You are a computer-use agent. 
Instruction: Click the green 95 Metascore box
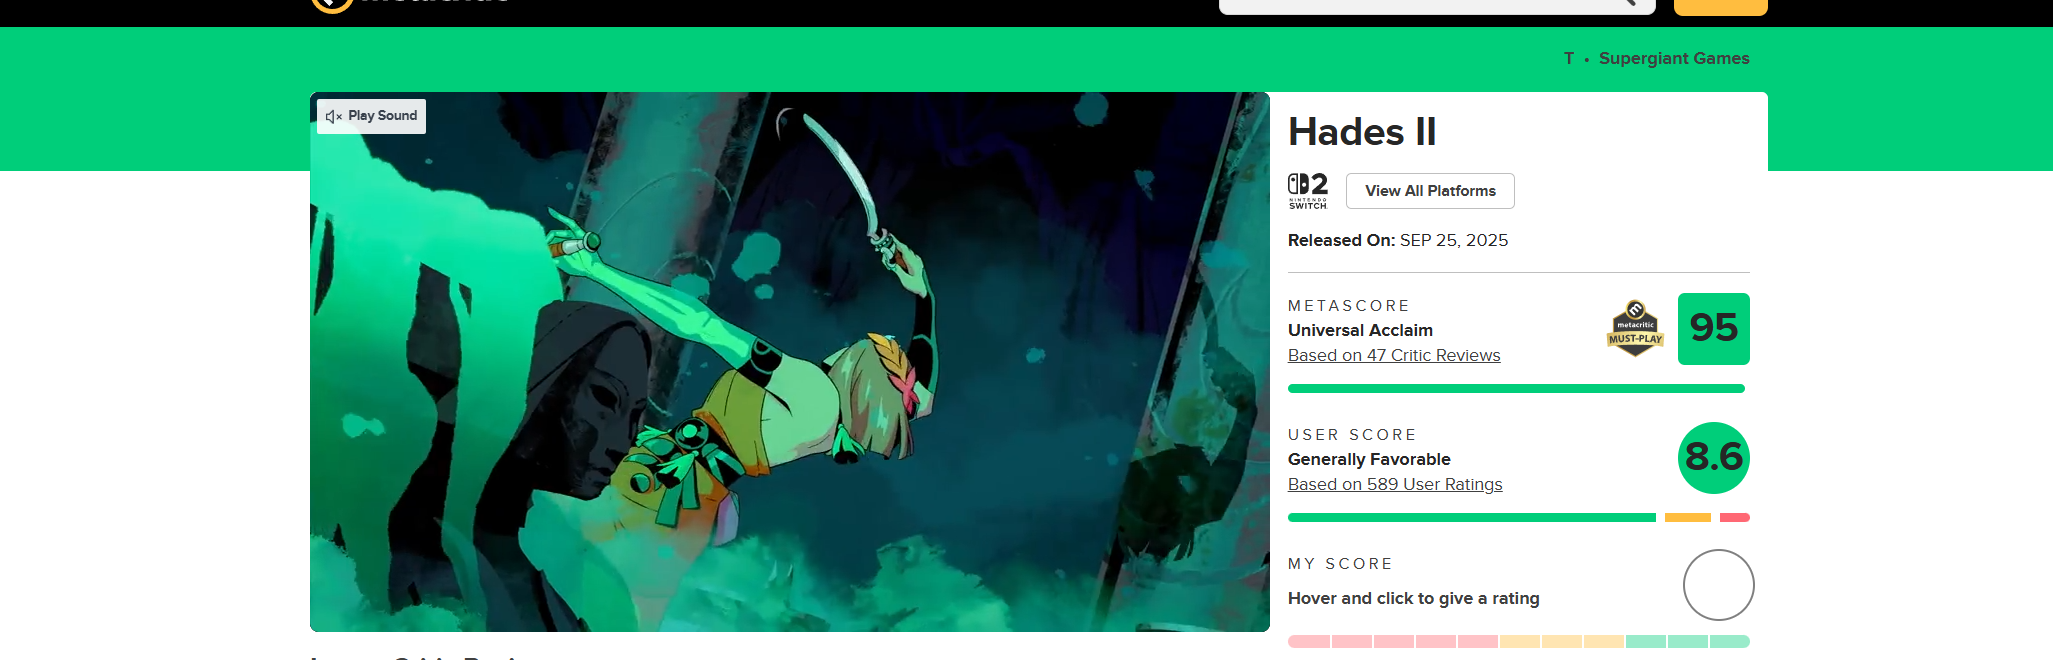pos(1714,329)
